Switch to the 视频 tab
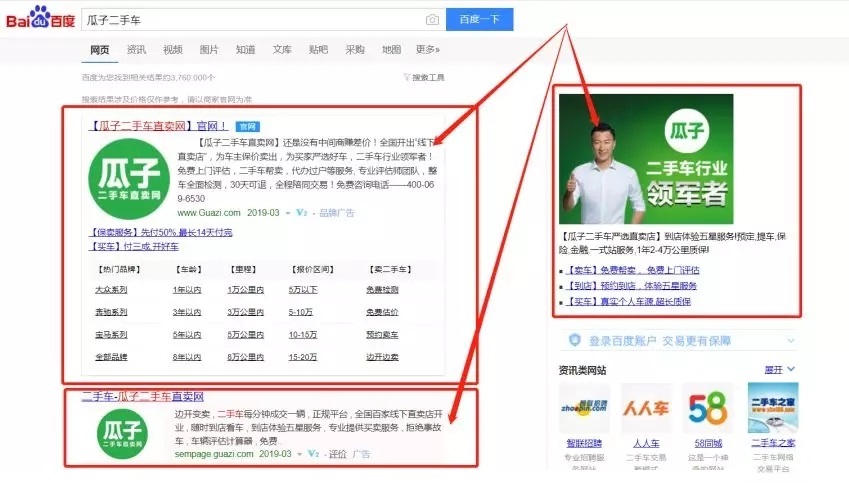849x487 pixels. 173,50
